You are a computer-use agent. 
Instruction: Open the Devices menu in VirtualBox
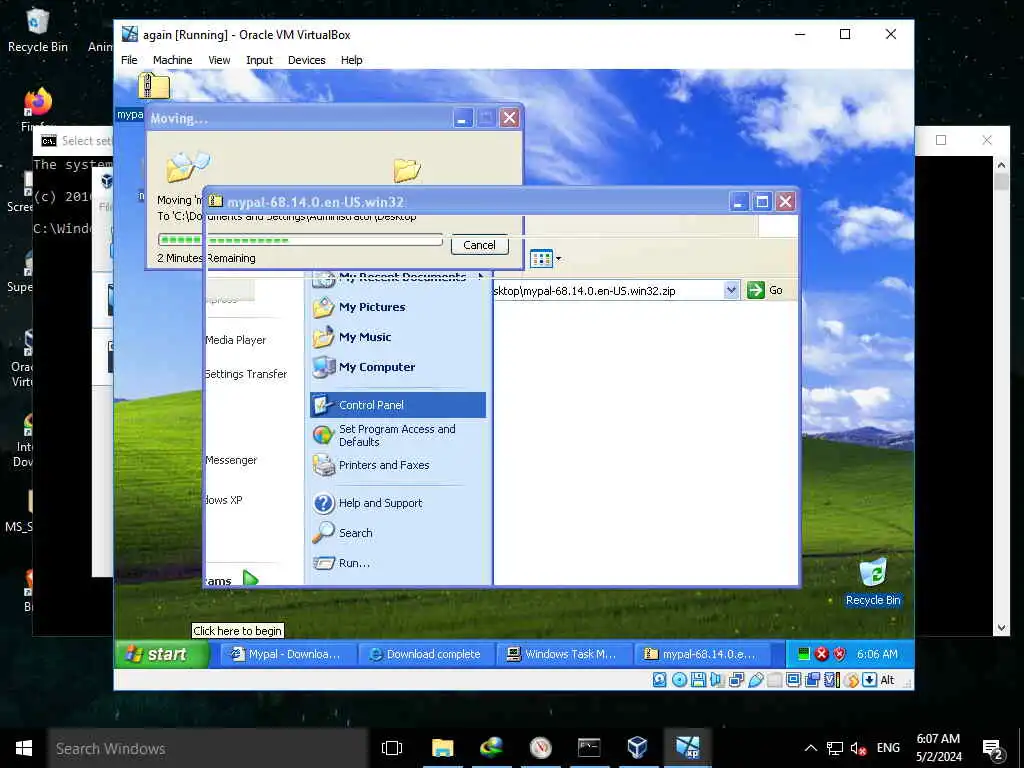[x=306, y=60]
